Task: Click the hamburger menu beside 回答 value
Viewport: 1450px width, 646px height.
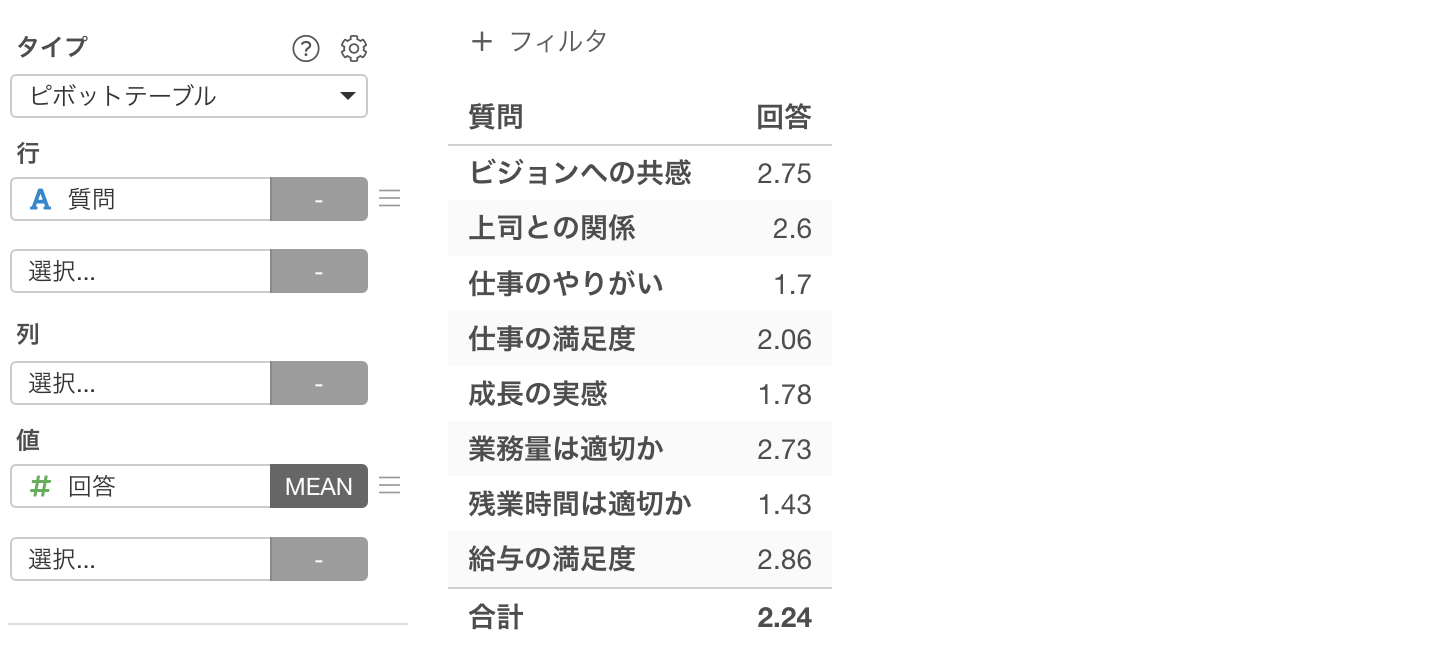Action: click(390, 486)
